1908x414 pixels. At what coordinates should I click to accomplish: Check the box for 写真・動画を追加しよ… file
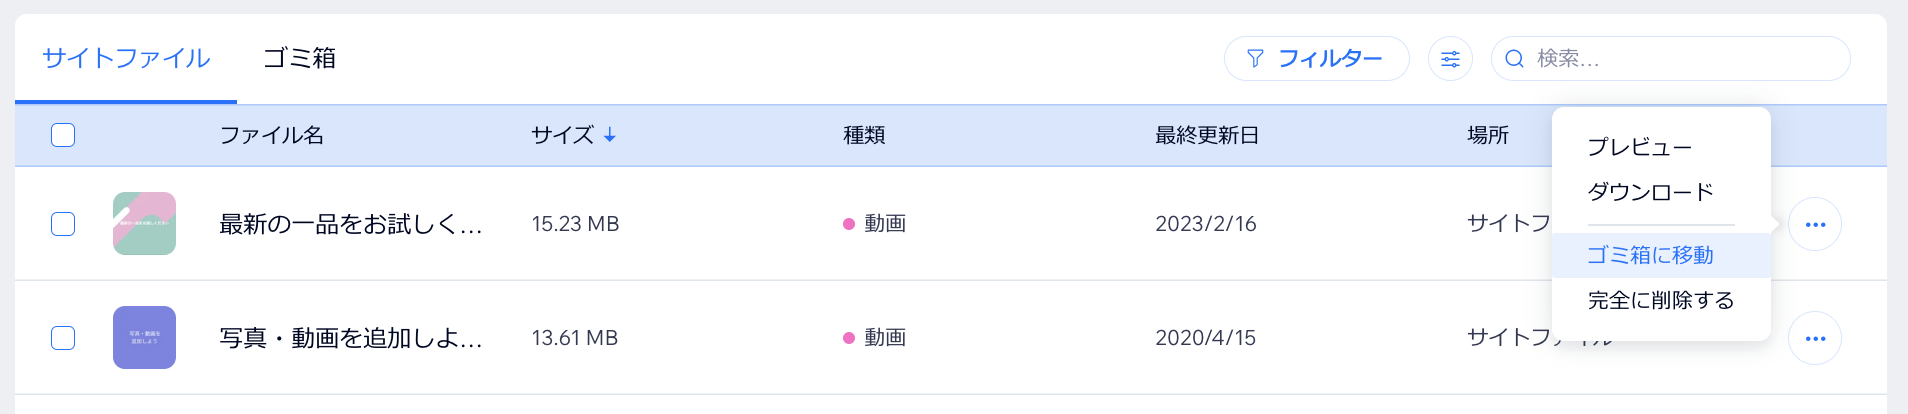(x=63, y=338)
